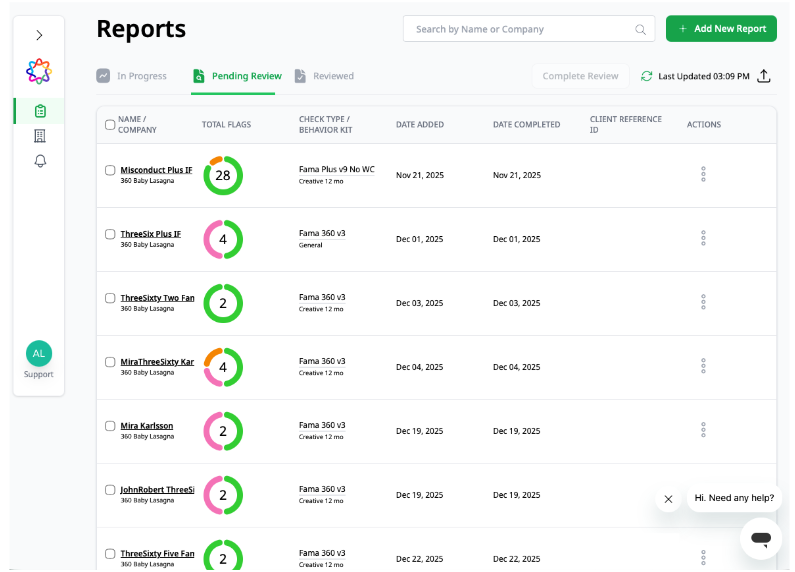Select the Pending Review tab
Screen dimensions: 795x572
237,76
